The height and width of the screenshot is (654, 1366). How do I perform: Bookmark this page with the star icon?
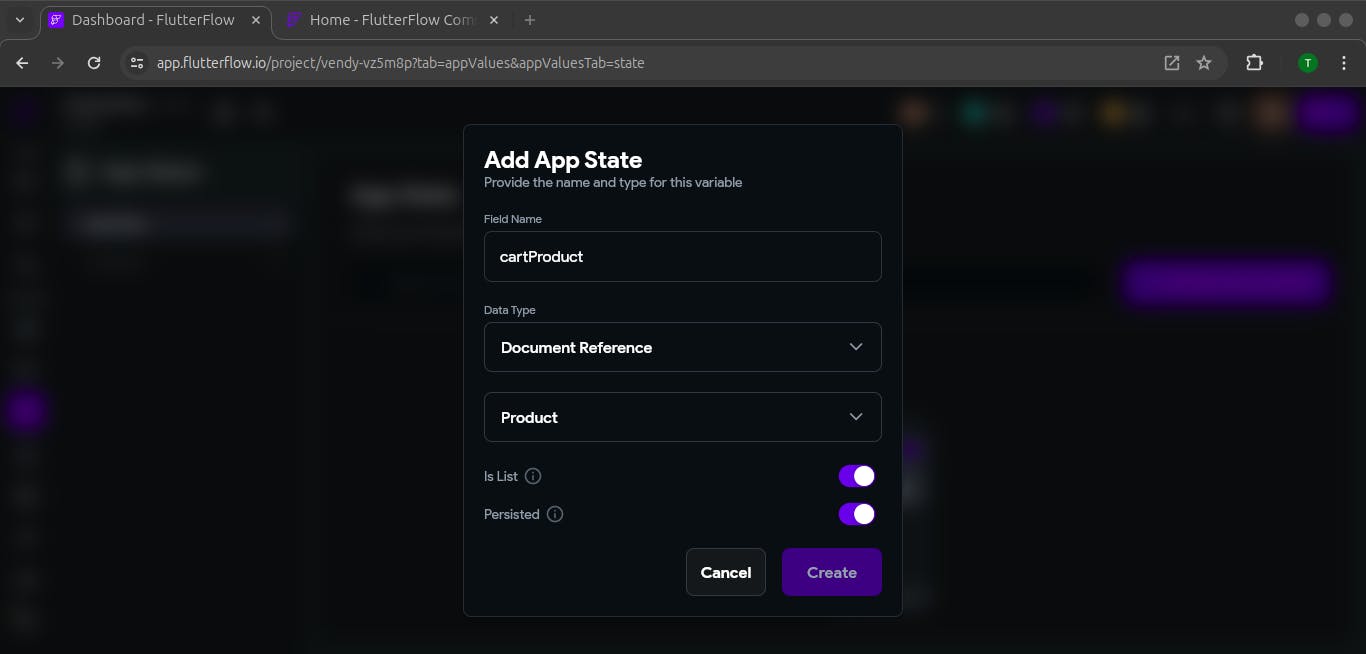(x=1204, y=63)
